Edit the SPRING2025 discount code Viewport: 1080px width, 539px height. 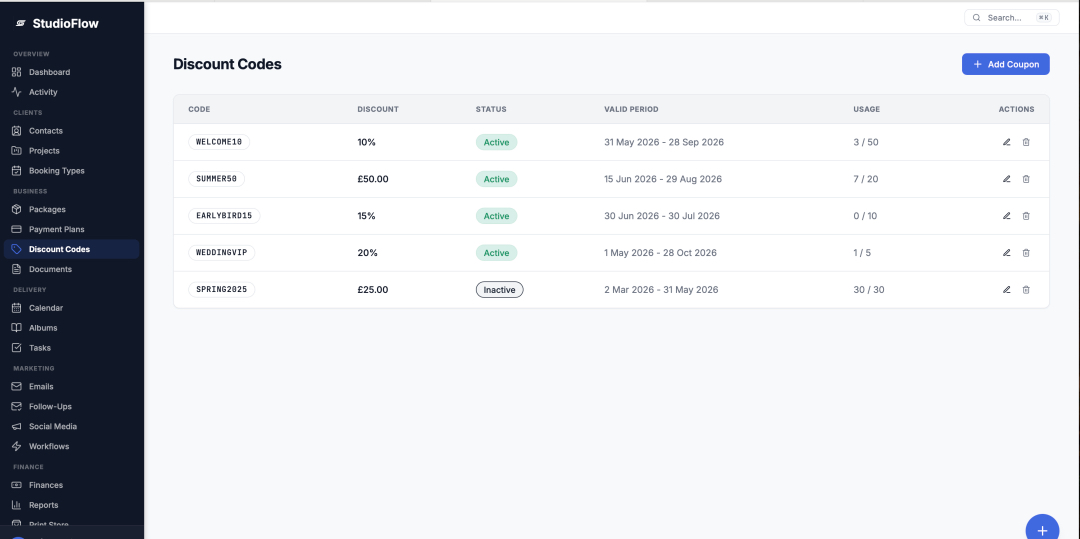click(1006, 290)
